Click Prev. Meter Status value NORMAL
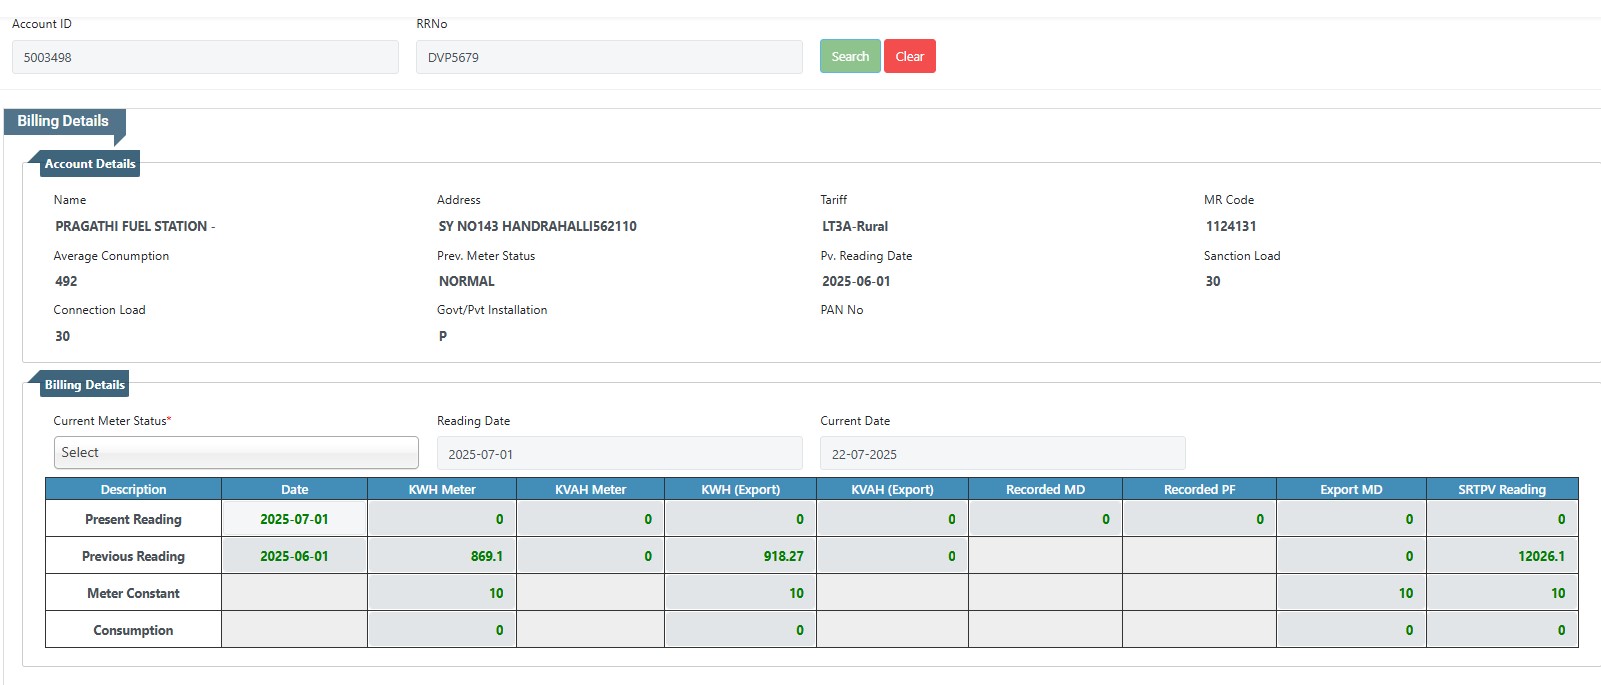Screen dimensions: 1601x685 click(x=466, y=281)
